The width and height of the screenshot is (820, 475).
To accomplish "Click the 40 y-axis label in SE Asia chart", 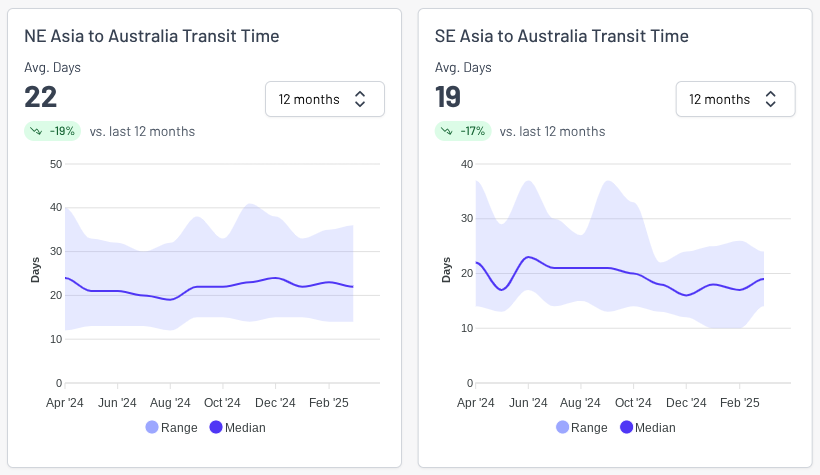I will point(466,164).
